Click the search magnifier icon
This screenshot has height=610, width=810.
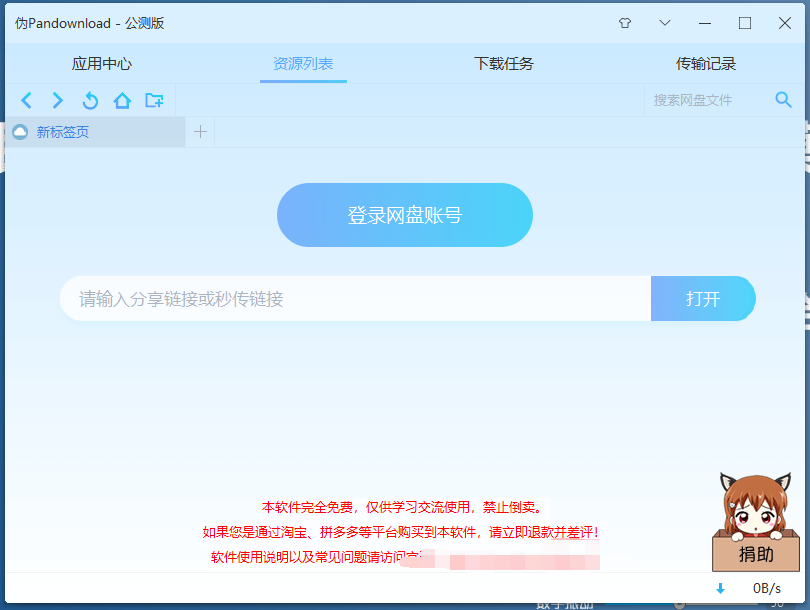pos(783,99)
